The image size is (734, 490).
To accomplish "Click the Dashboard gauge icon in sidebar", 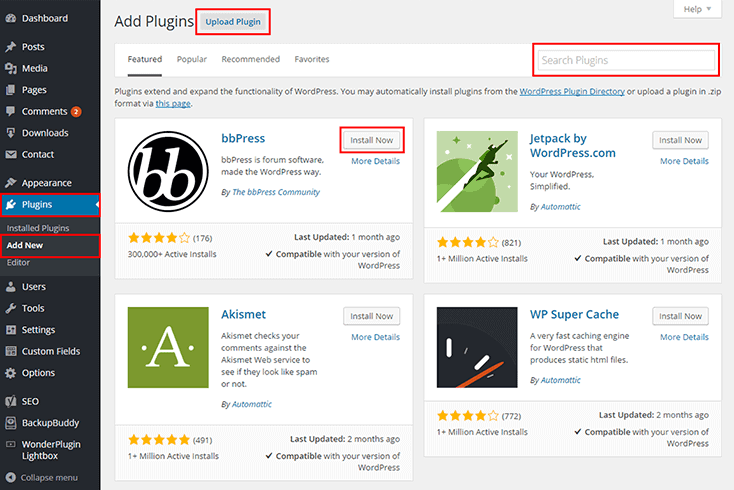I will 10,18.
